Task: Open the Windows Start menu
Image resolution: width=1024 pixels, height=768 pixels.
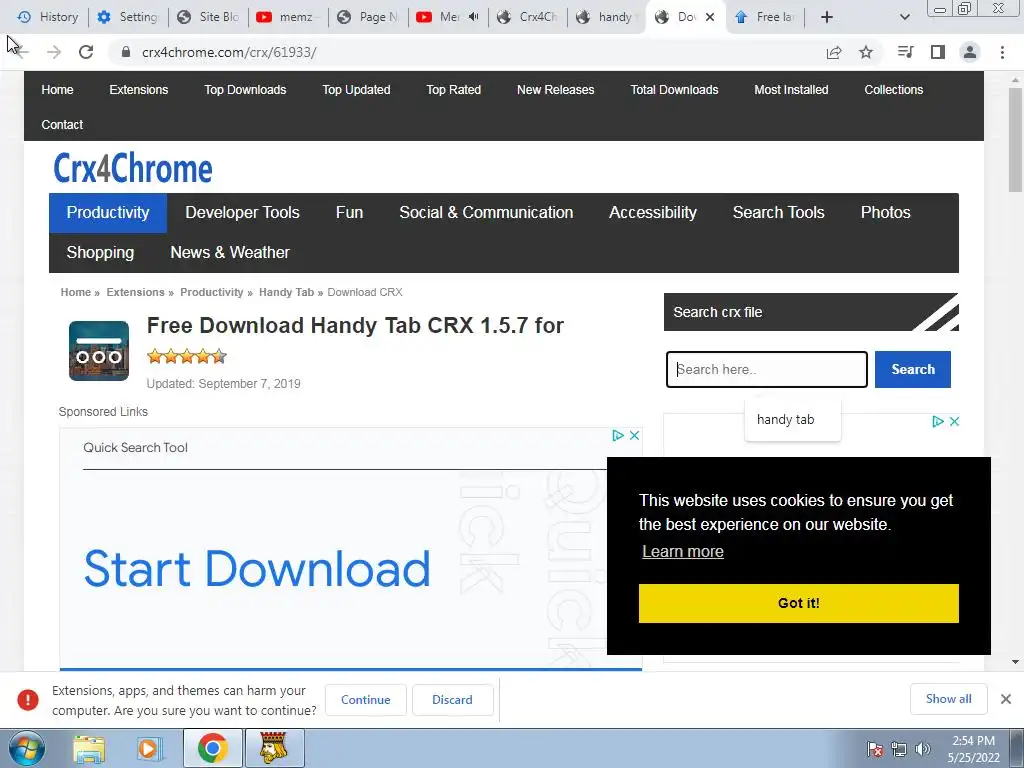Action: tap(25, 748)
